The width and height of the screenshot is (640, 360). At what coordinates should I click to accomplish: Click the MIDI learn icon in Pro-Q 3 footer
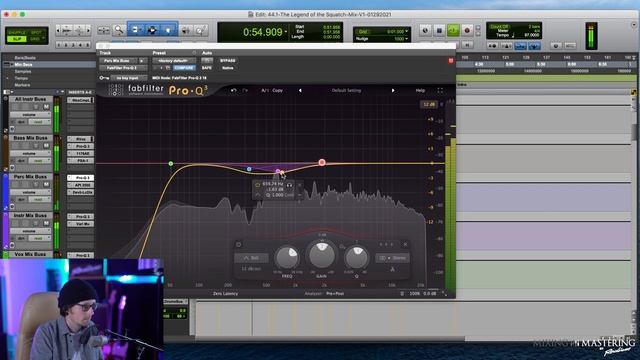tap(402, 293)
